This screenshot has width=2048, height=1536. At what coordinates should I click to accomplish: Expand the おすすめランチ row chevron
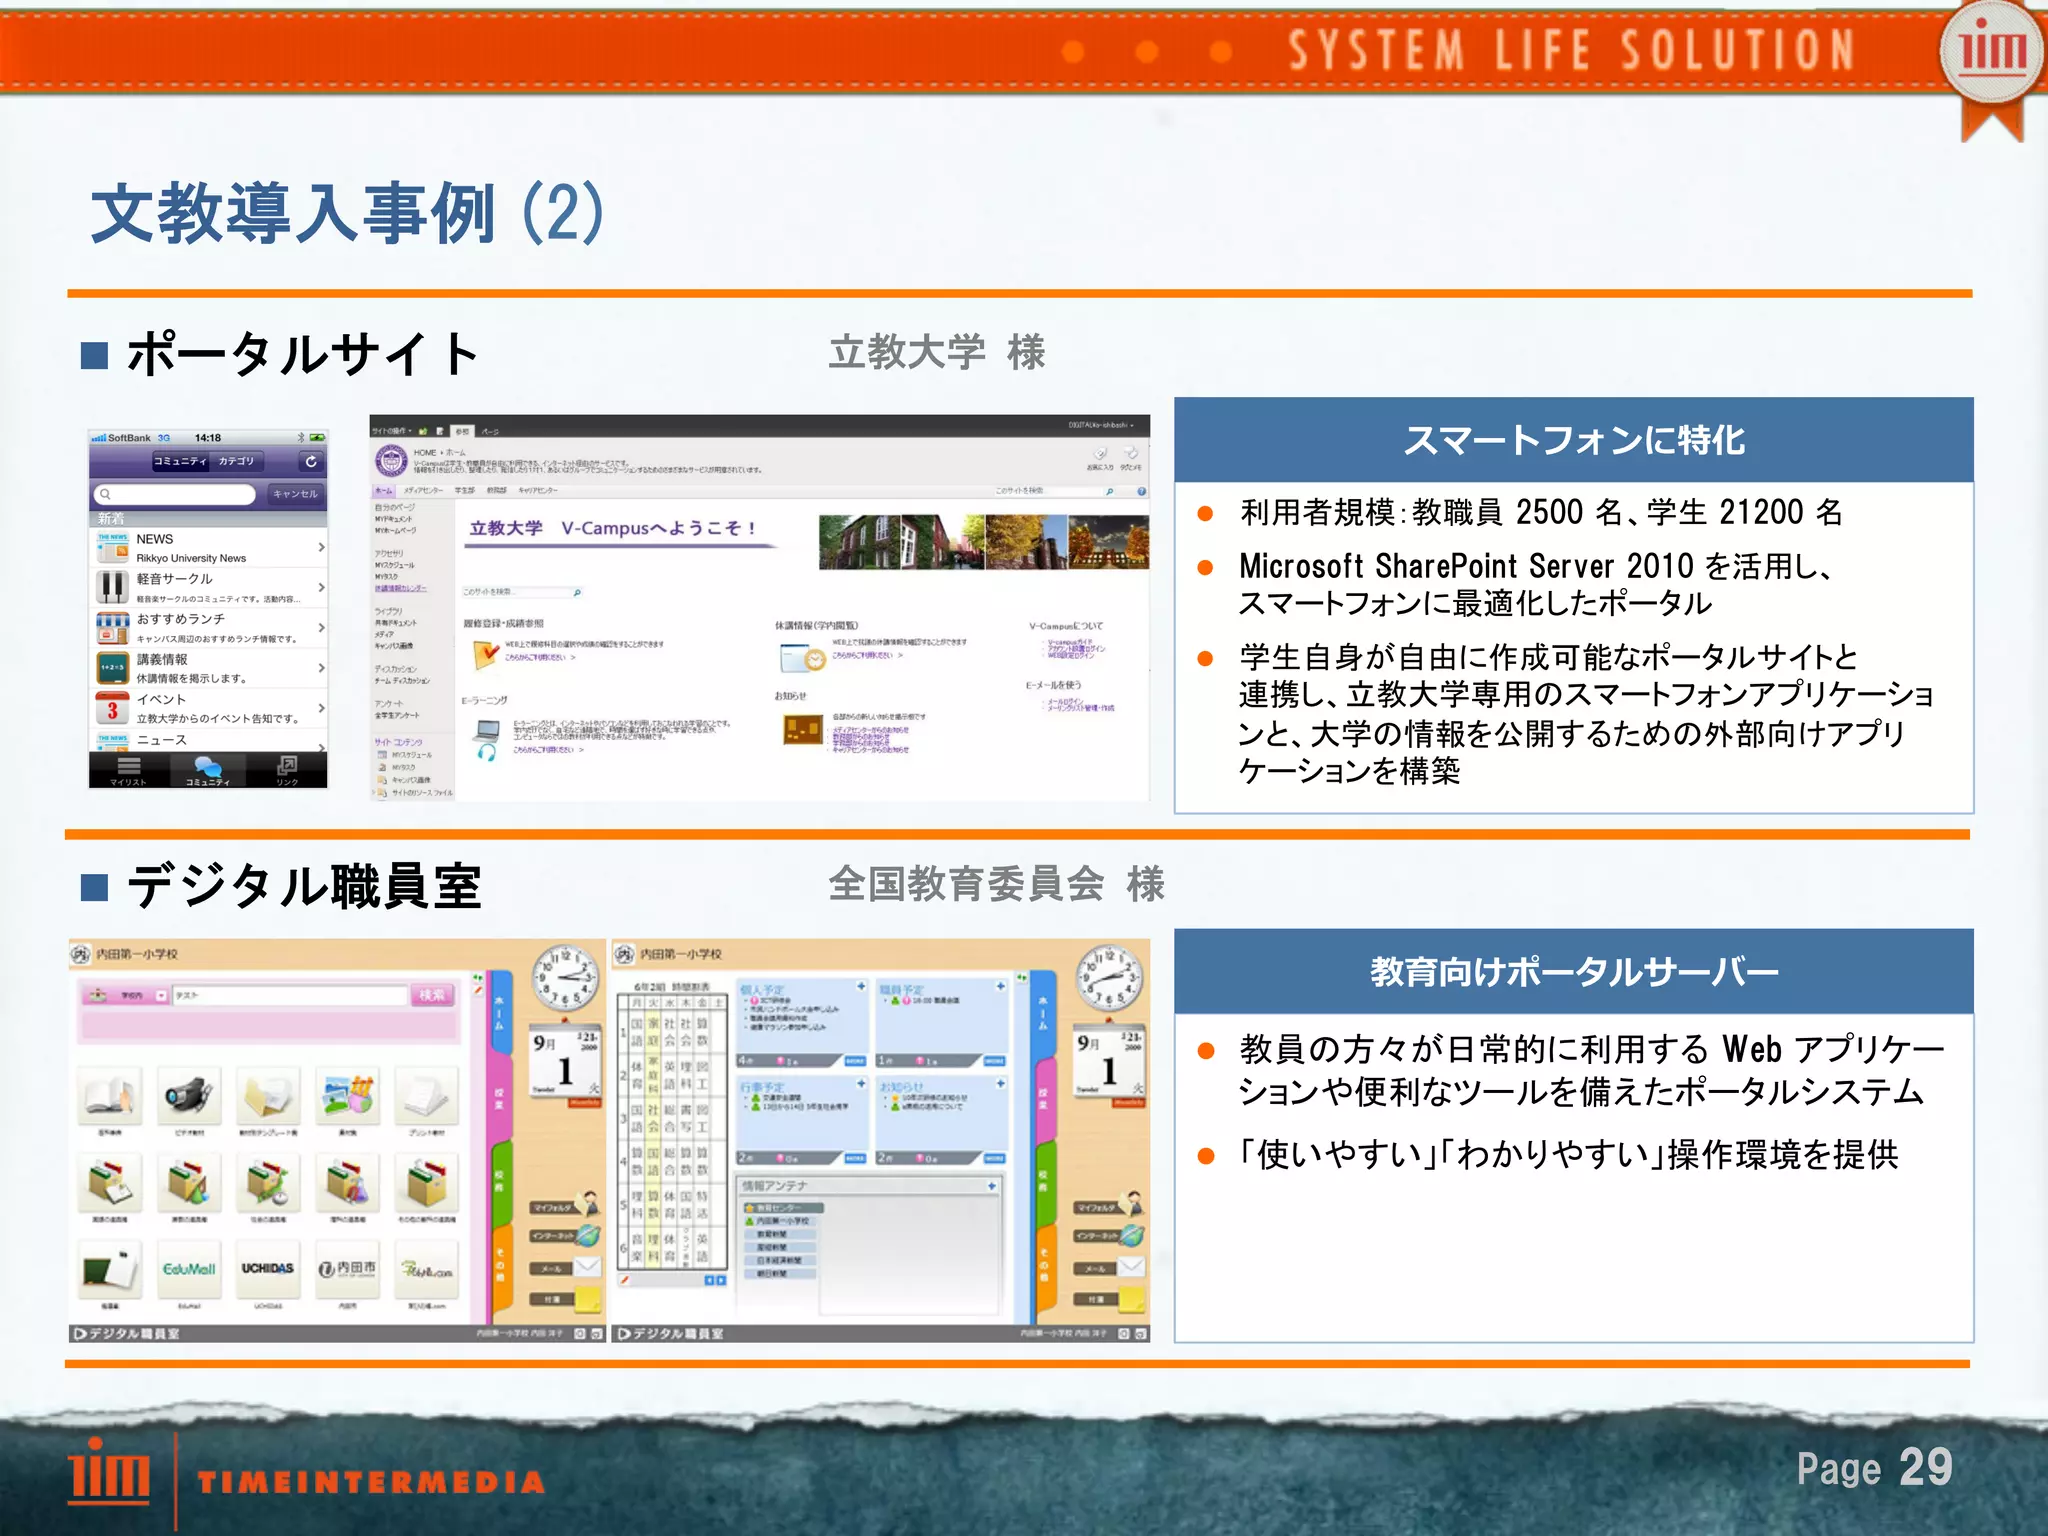(x=321, y=627)
